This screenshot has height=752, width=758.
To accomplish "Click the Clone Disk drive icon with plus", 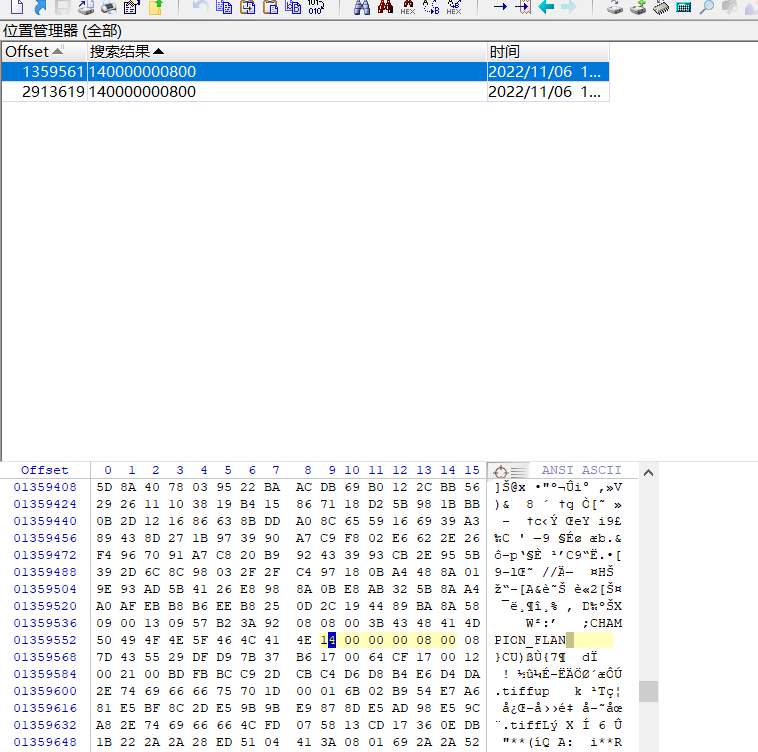I will (638, 7).
